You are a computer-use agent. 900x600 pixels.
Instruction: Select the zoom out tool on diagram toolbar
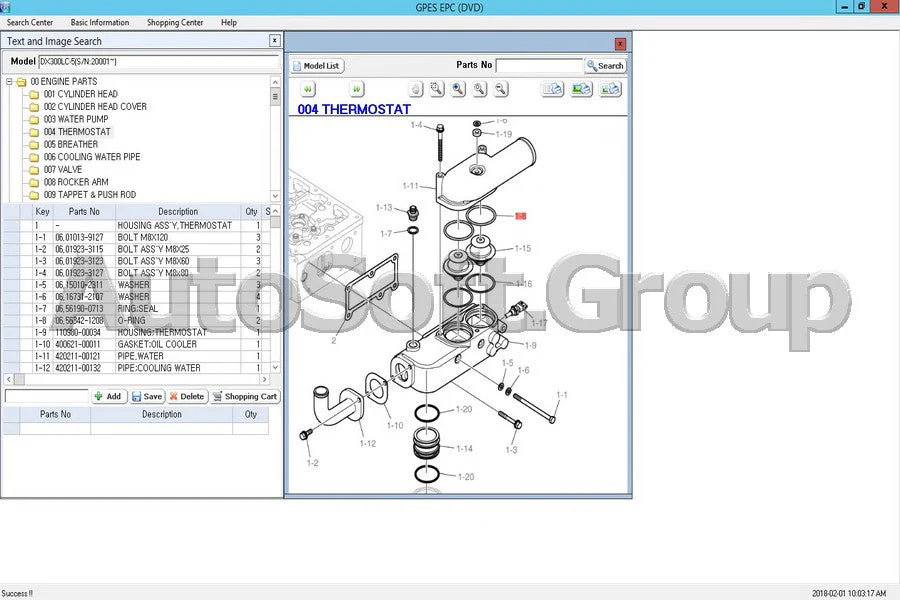pos(500,89)
